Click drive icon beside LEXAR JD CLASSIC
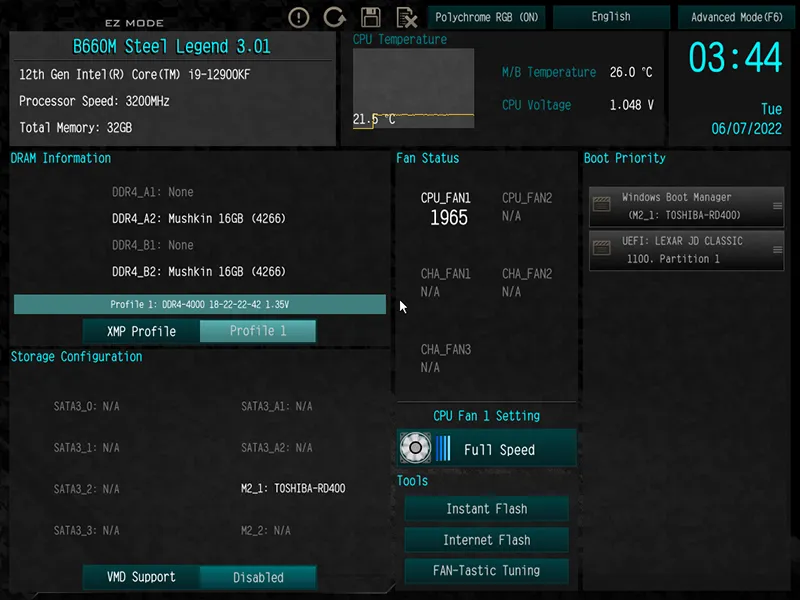 601,249
